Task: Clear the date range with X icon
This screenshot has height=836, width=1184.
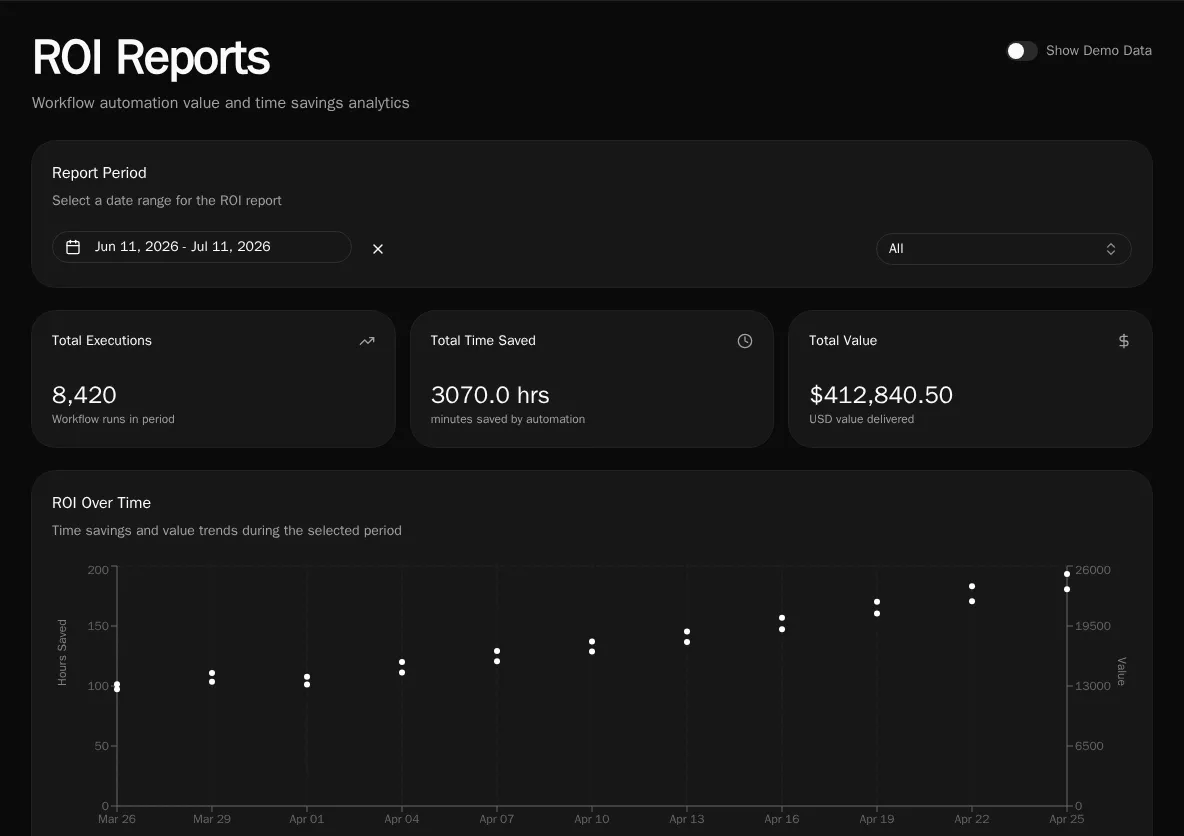Action: pos(378,248)
